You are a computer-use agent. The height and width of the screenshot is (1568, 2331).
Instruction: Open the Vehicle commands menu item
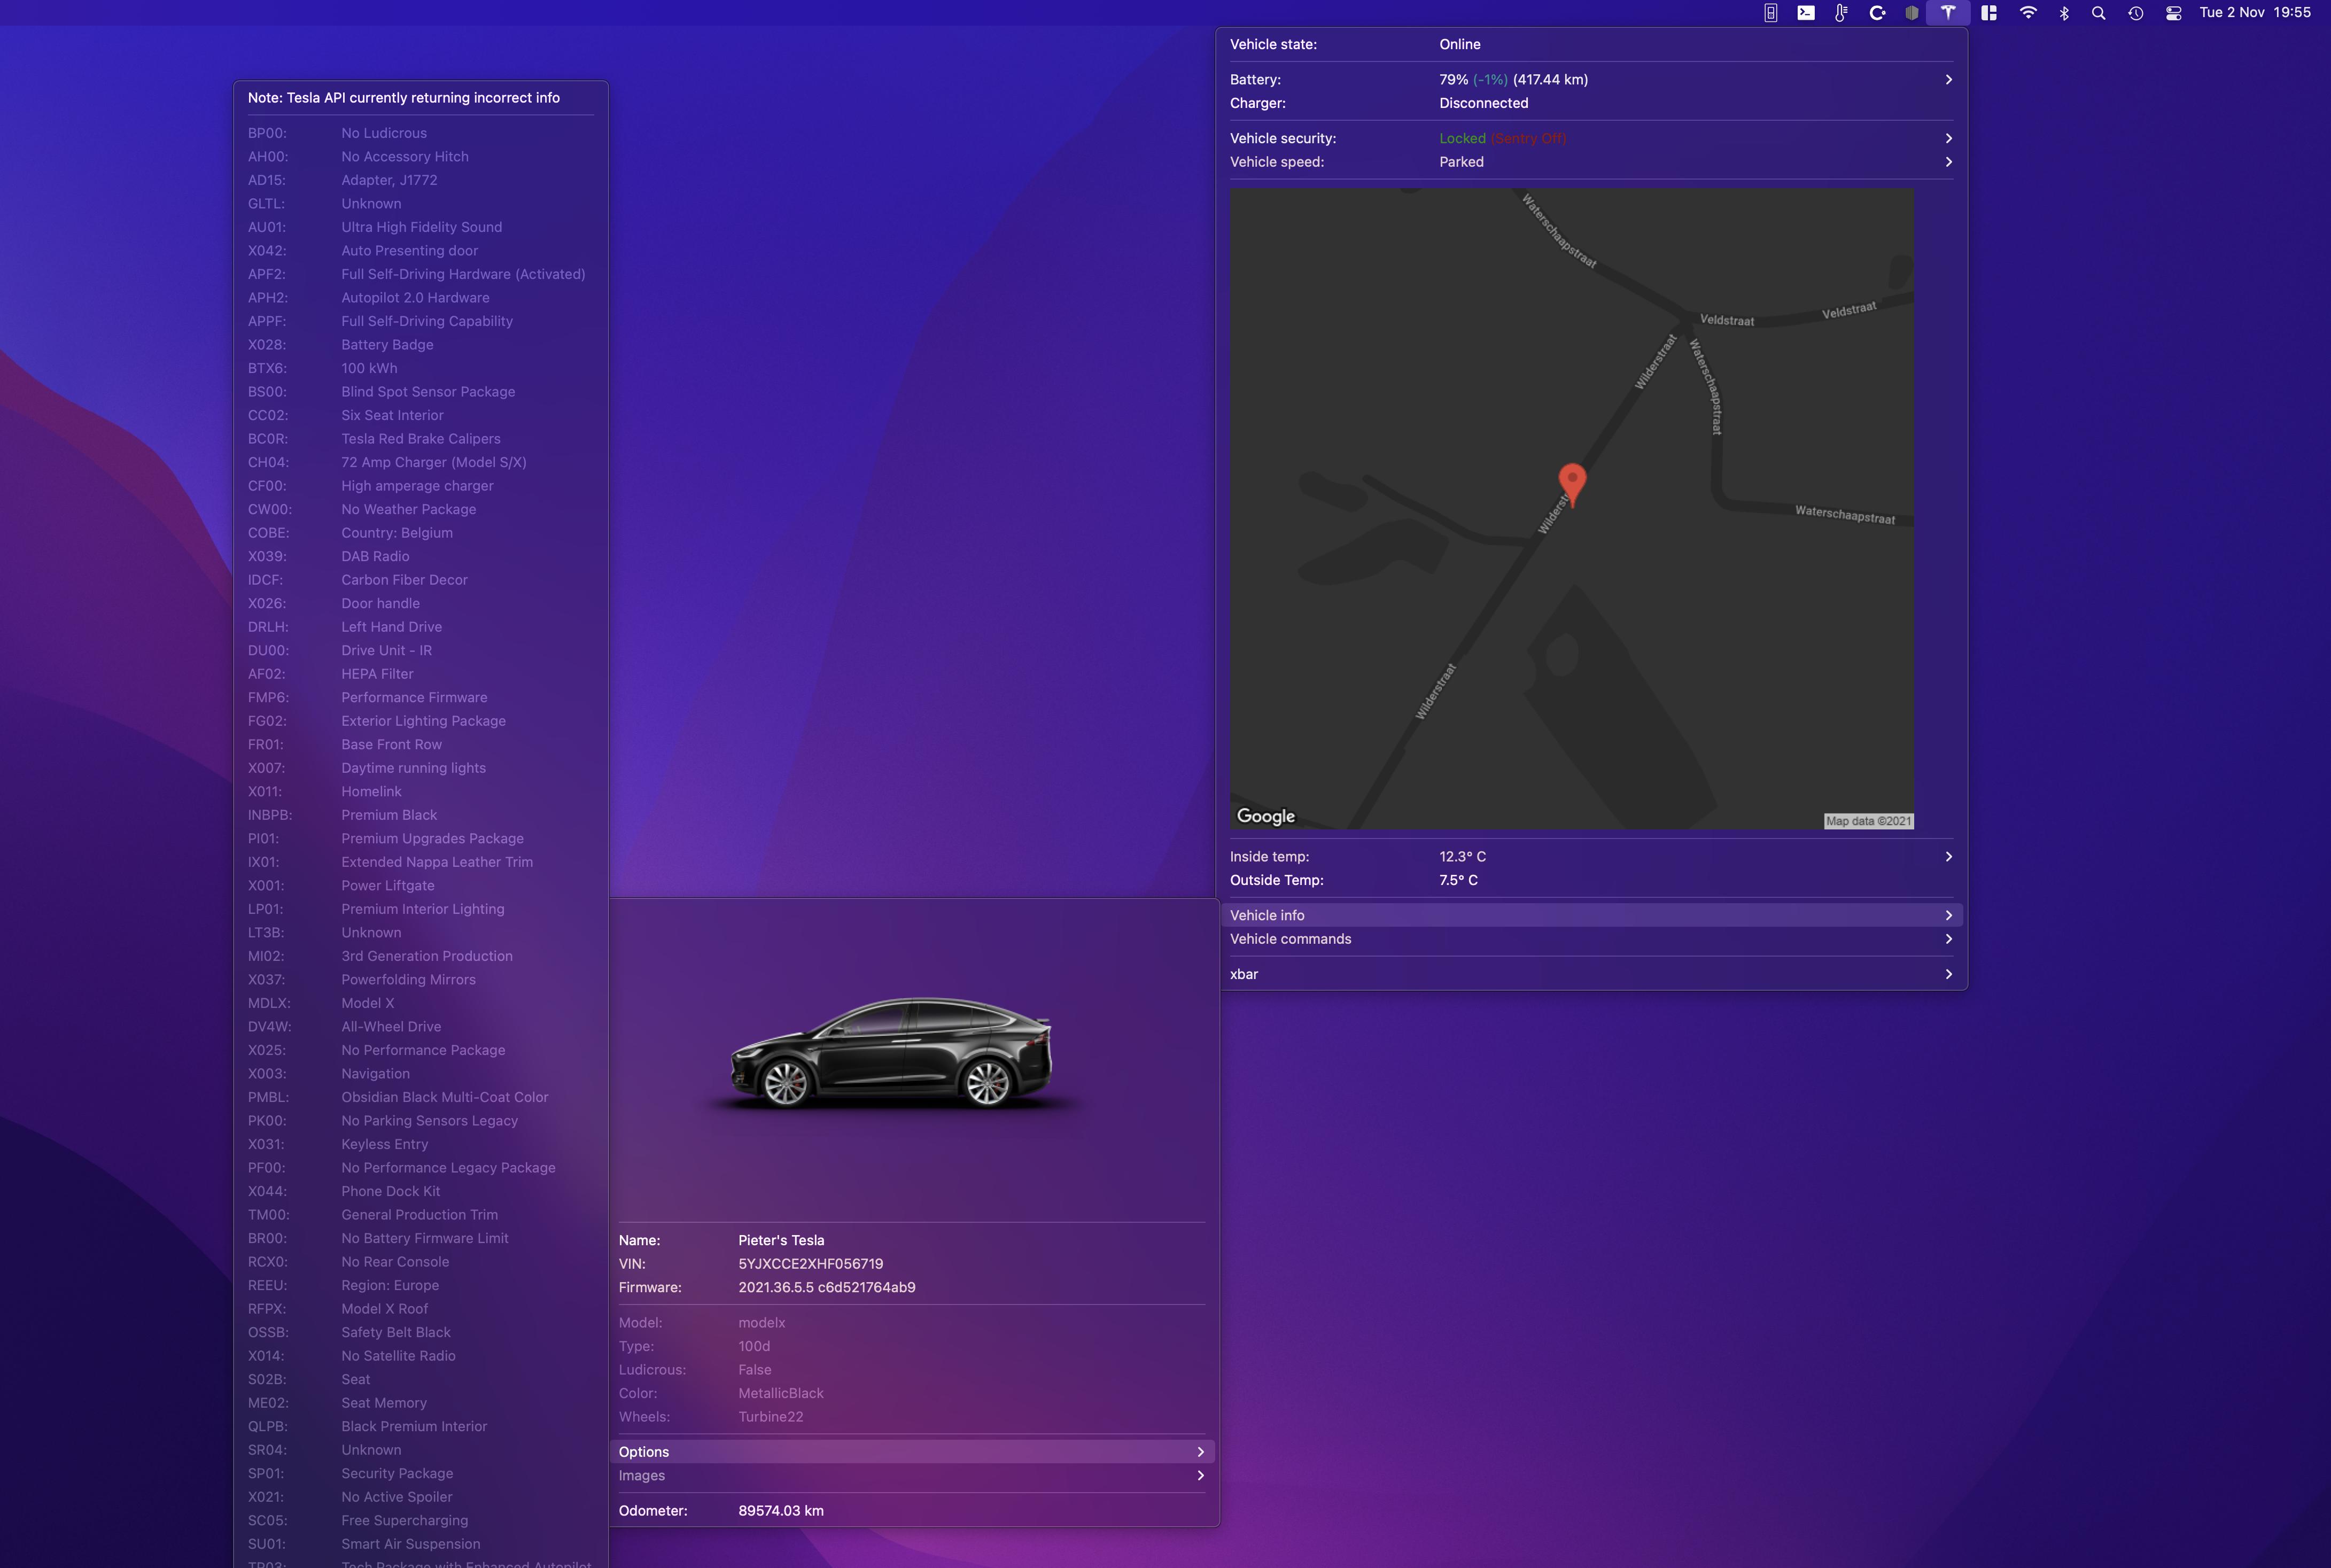coord(1591,939)
